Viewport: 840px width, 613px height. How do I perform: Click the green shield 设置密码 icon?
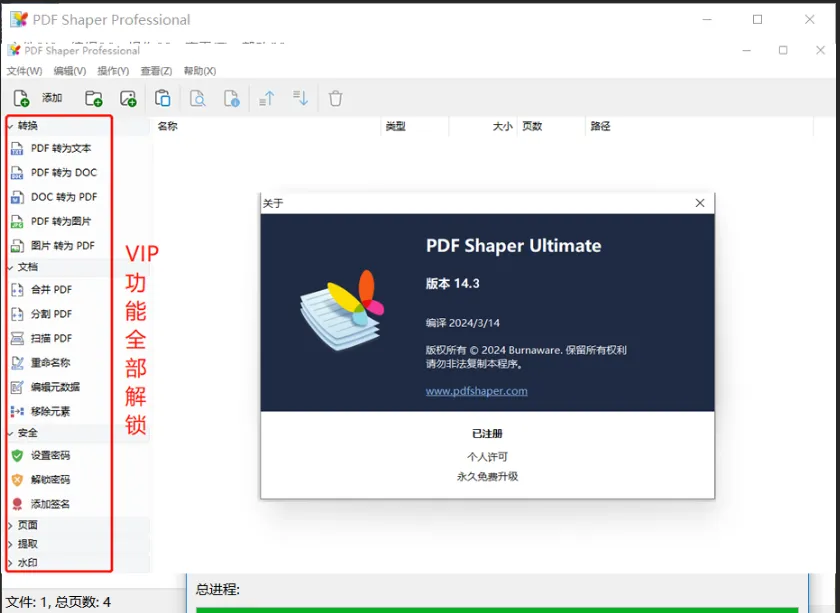click(17, 455)
